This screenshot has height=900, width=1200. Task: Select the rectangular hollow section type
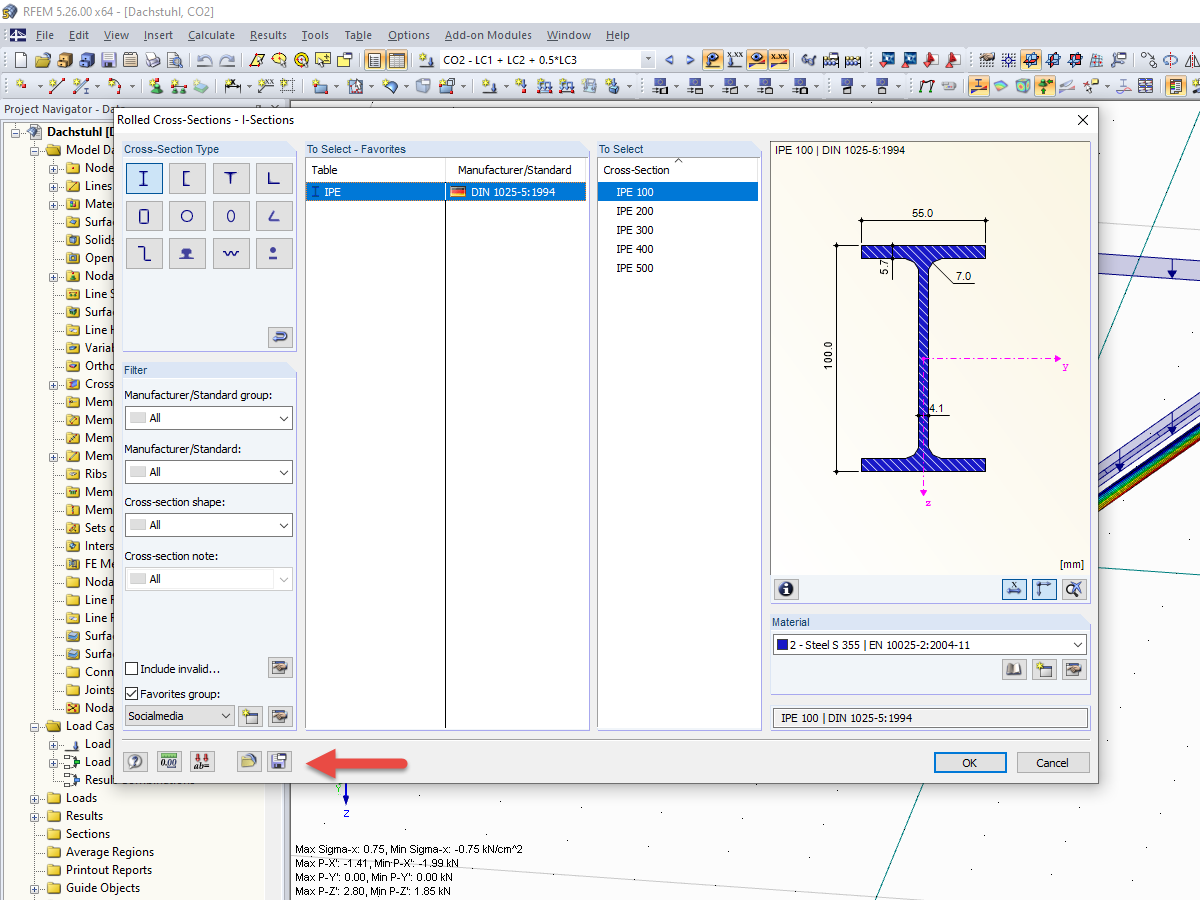(144, 216)
